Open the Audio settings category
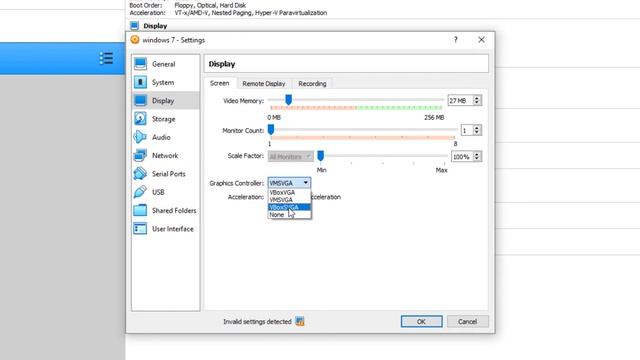Screen dimensions: 640x360 click(x=165, y=137)
